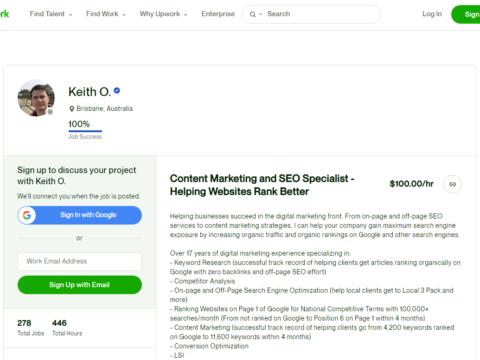This screenshot has height=360, width=480.
Task: Click the 'Sign up to discuss your project' heading
Action: pos(77,176)
